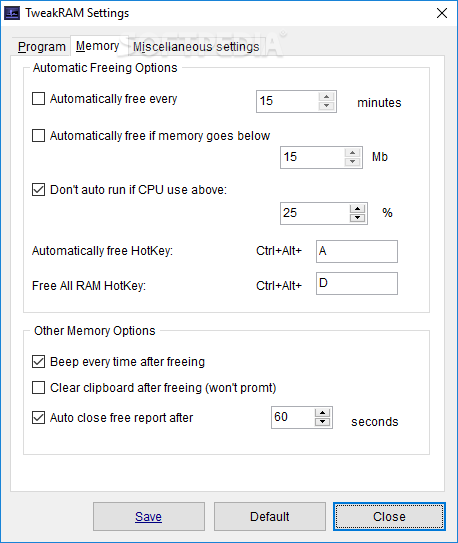The height and width of the screenshot is (543, 458).
Task: Enable Clear clipboard after freeing option
Action: (38, 388)
